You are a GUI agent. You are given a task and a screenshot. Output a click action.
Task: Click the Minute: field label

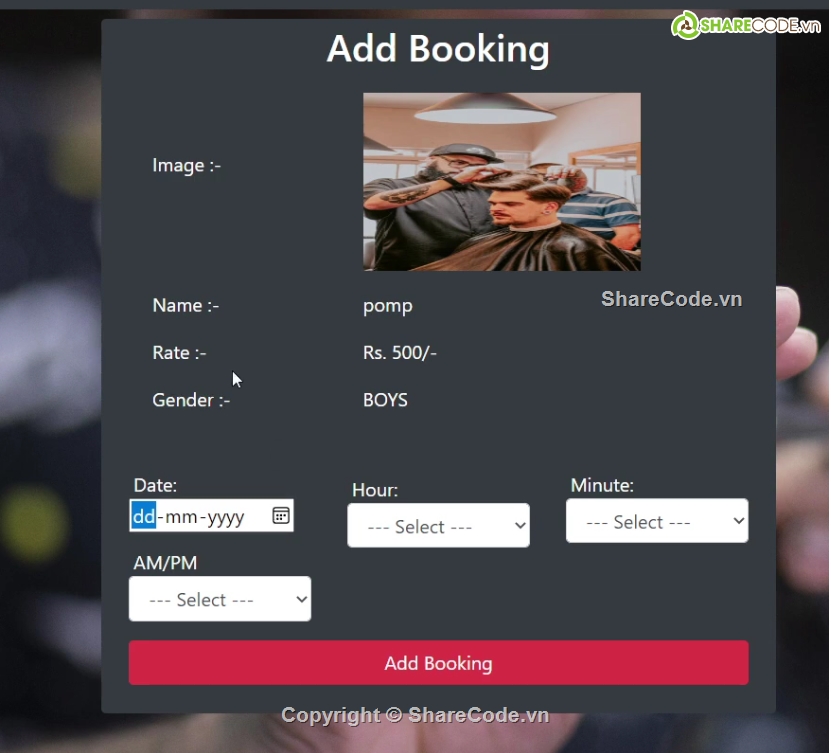602,485
